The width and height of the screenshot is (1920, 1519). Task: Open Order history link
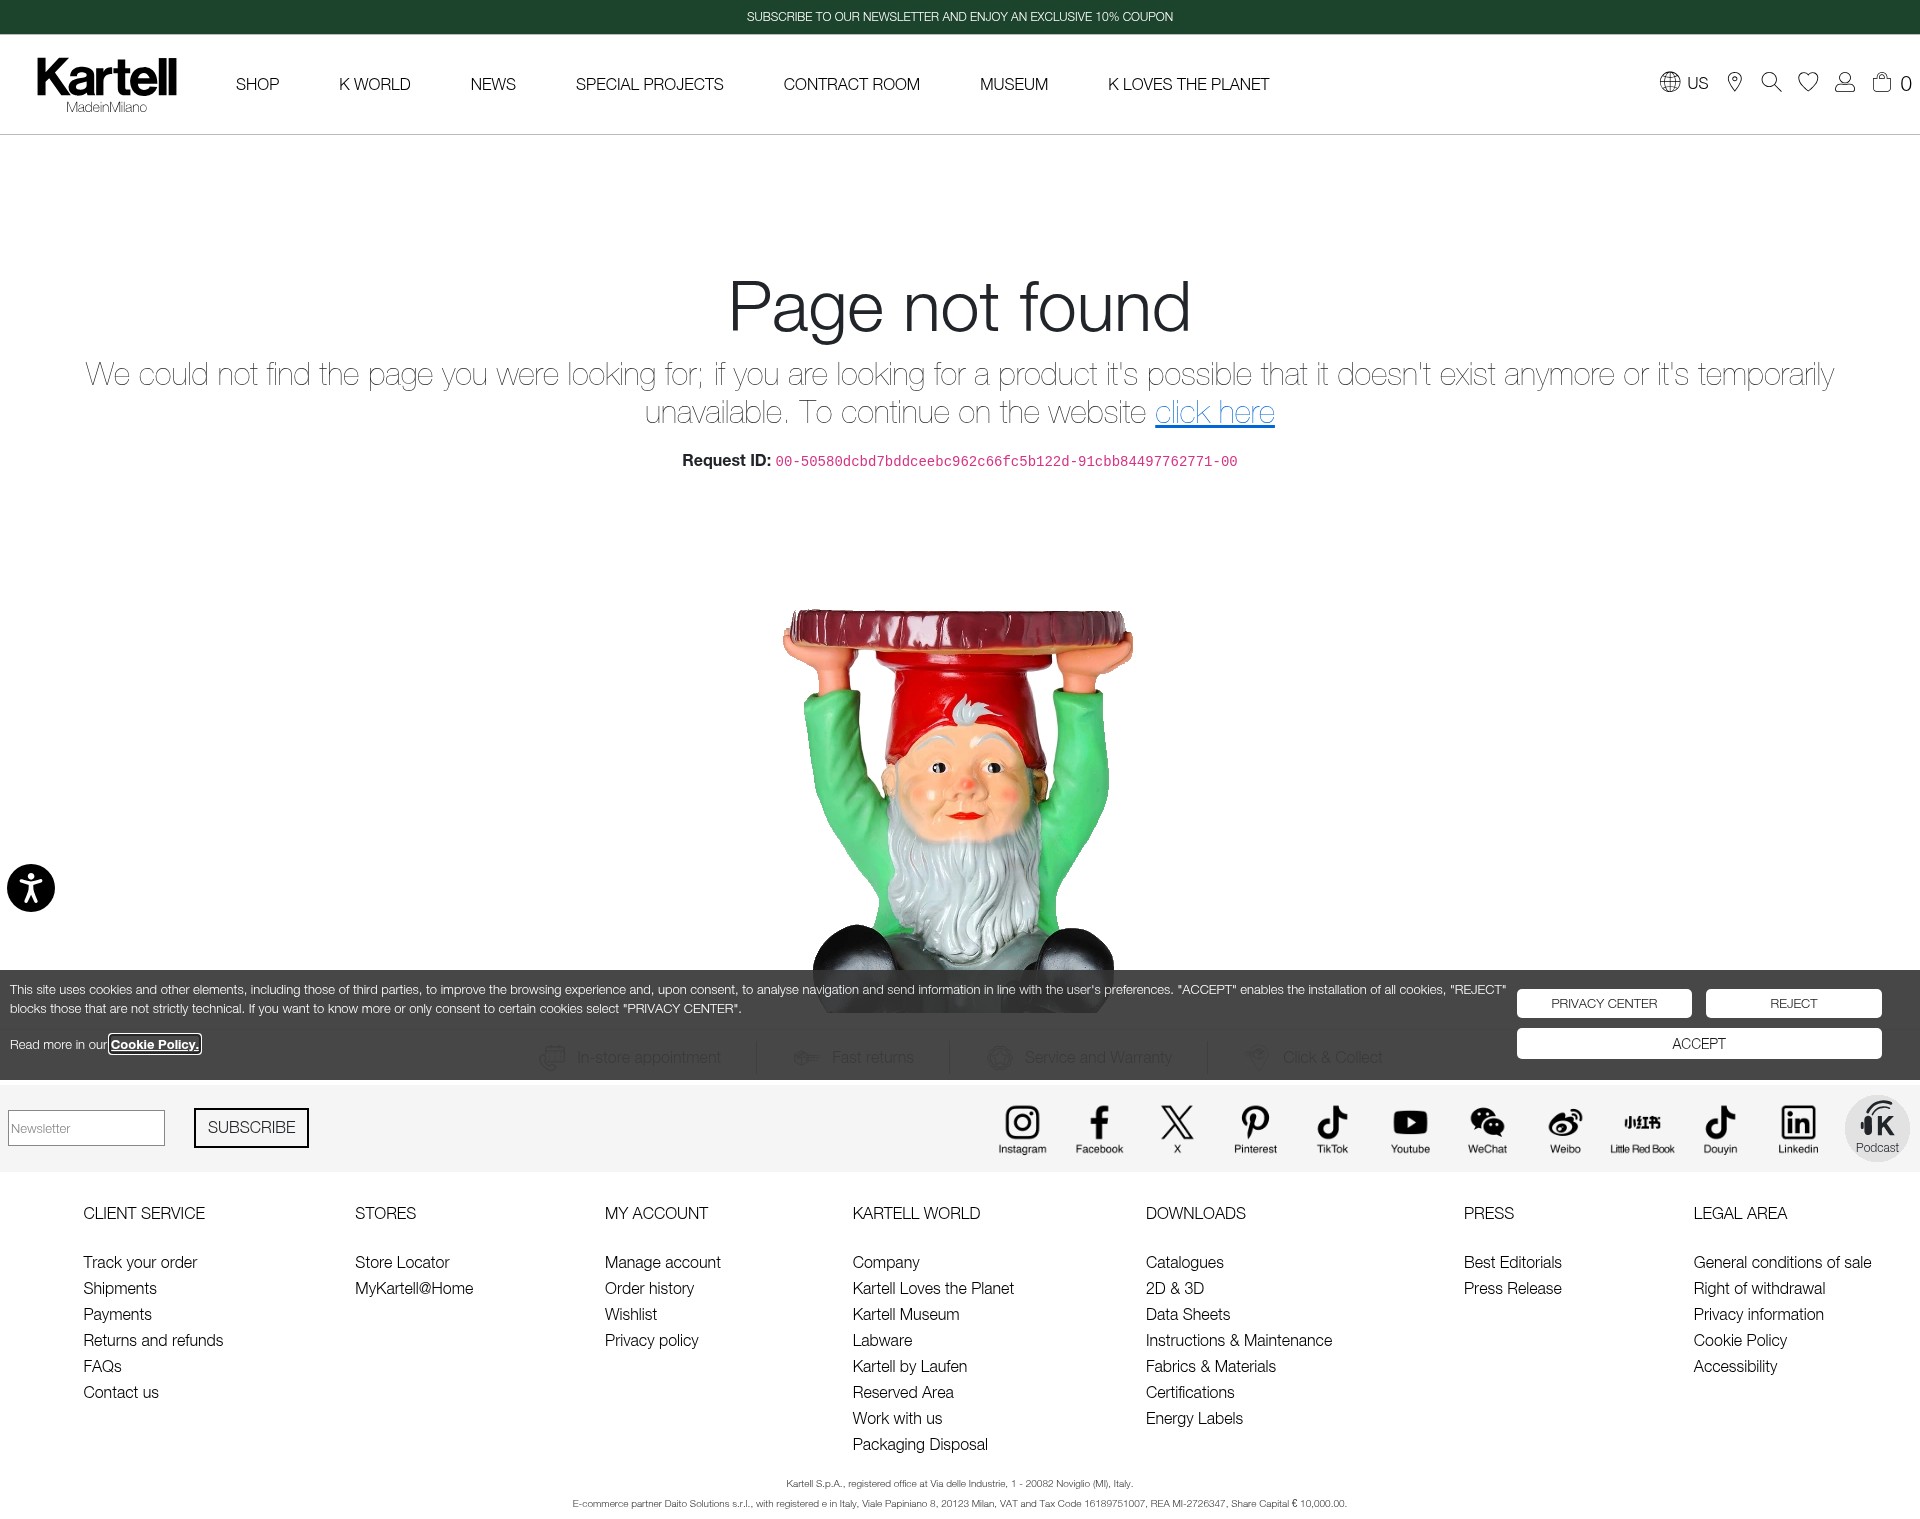pos(649,1288)
